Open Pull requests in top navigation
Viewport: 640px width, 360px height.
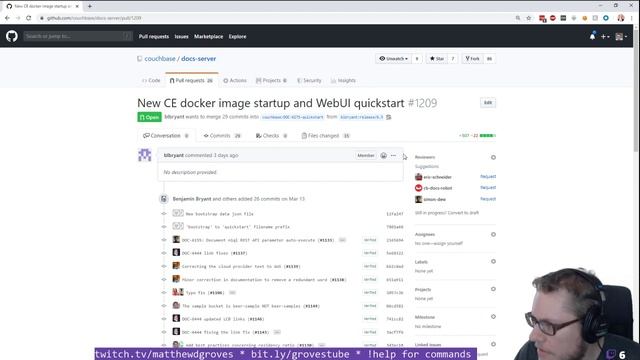coord(153,36)
